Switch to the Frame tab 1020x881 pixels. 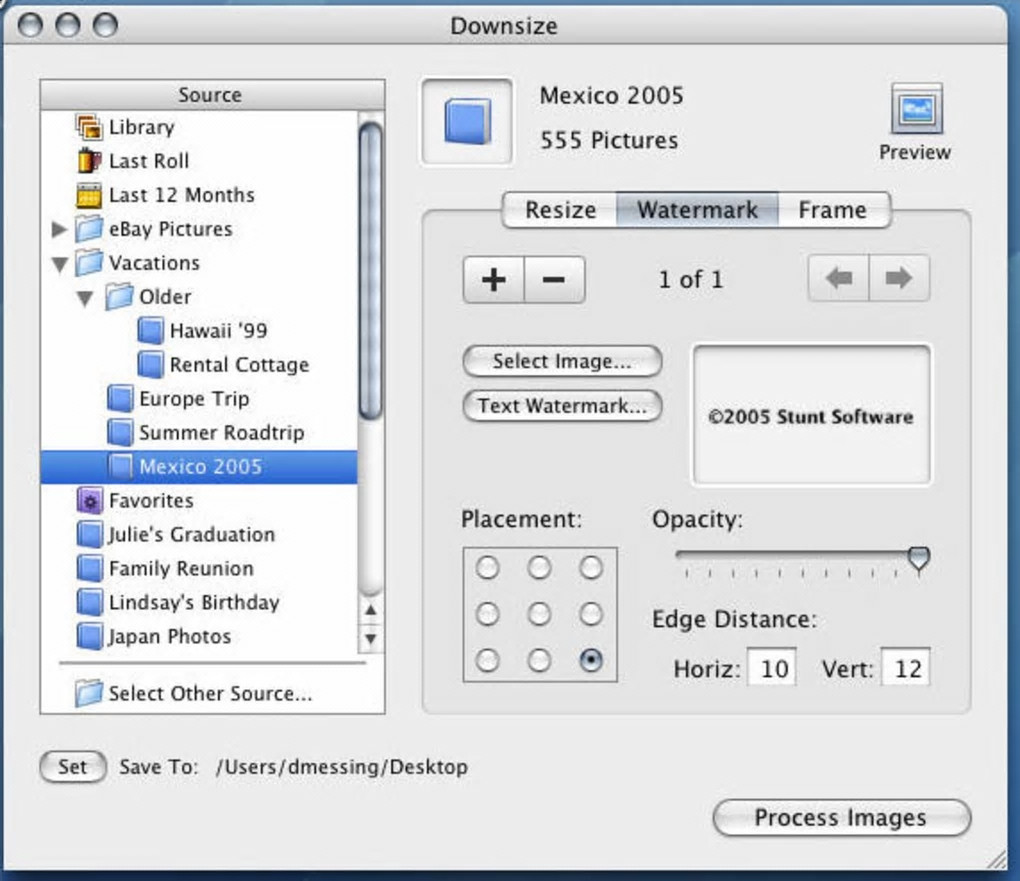[x=833, y=210]
